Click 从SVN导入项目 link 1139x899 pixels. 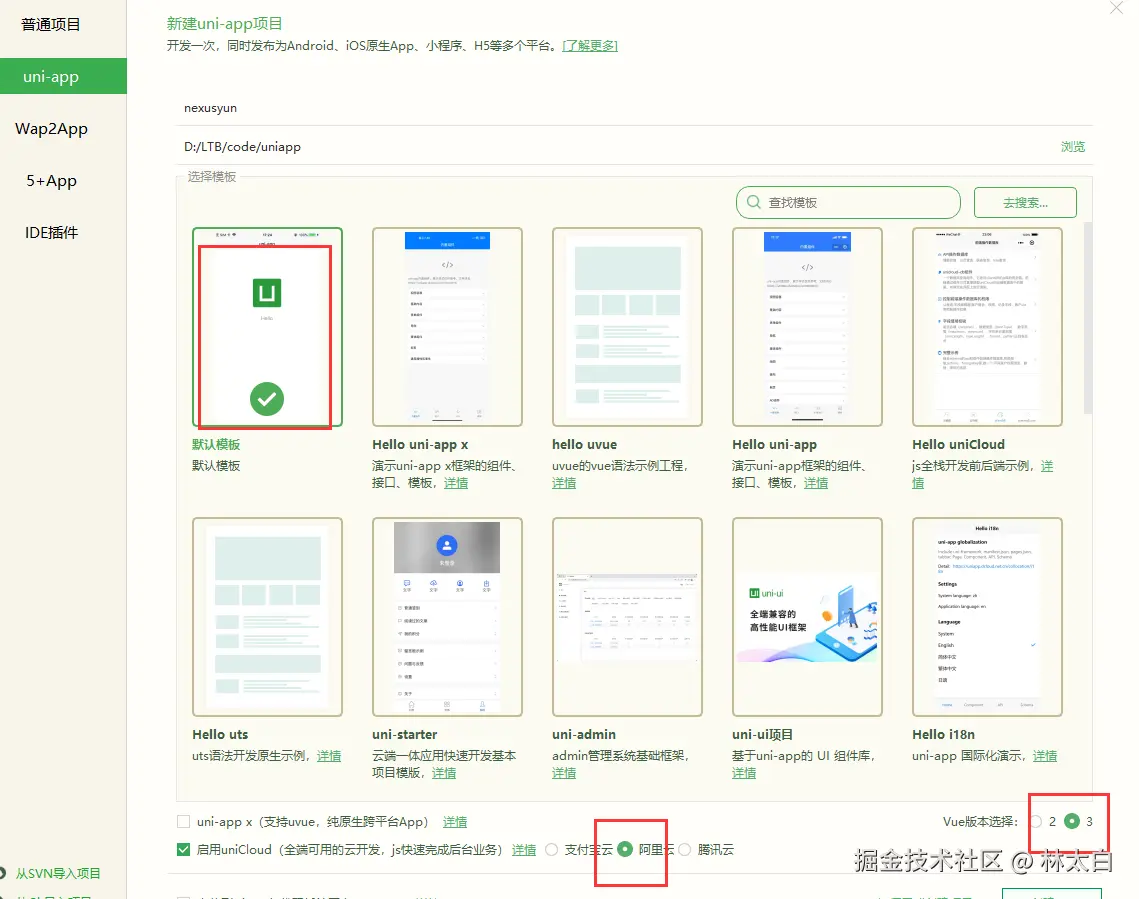click(x=58, y=874)
